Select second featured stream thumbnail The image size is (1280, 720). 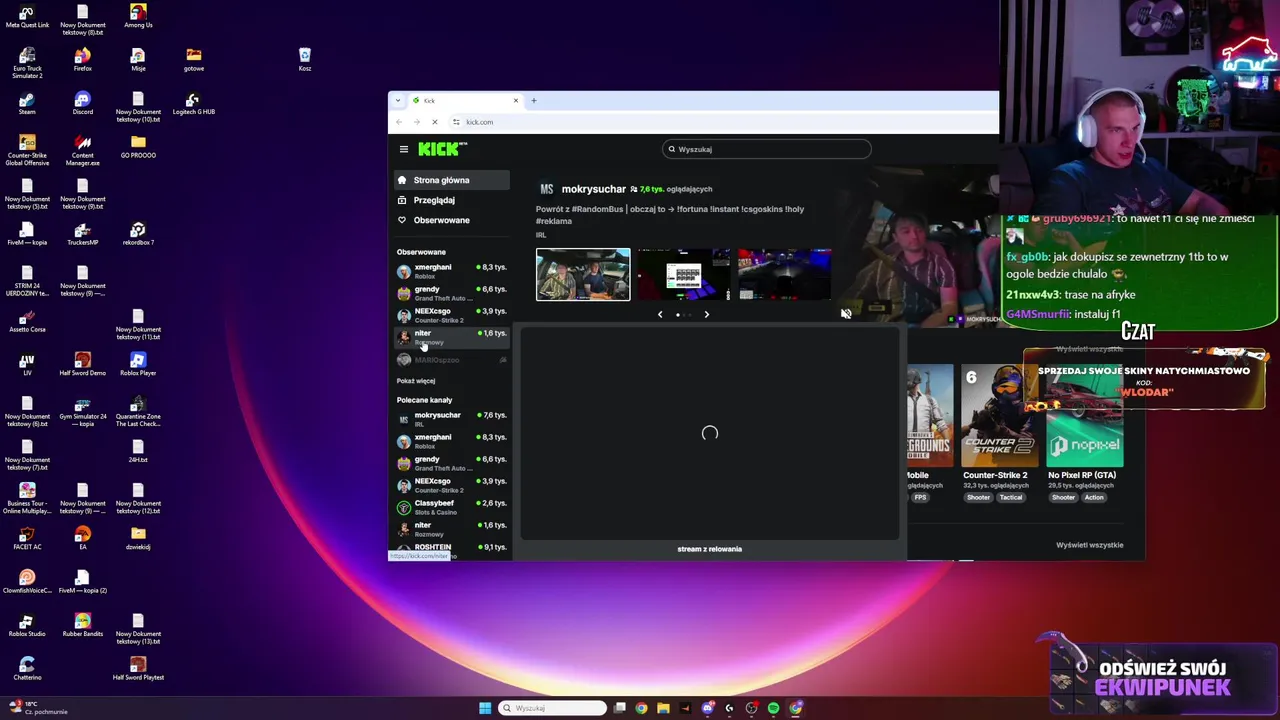click(x=684, y=274)
